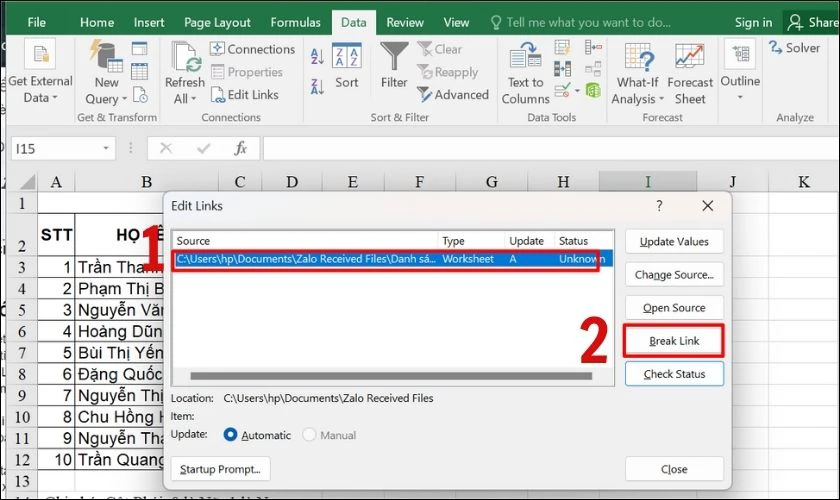Screen dimensions: 840x500
Task: Click the Share button
Action: click(x=812, y=23)
